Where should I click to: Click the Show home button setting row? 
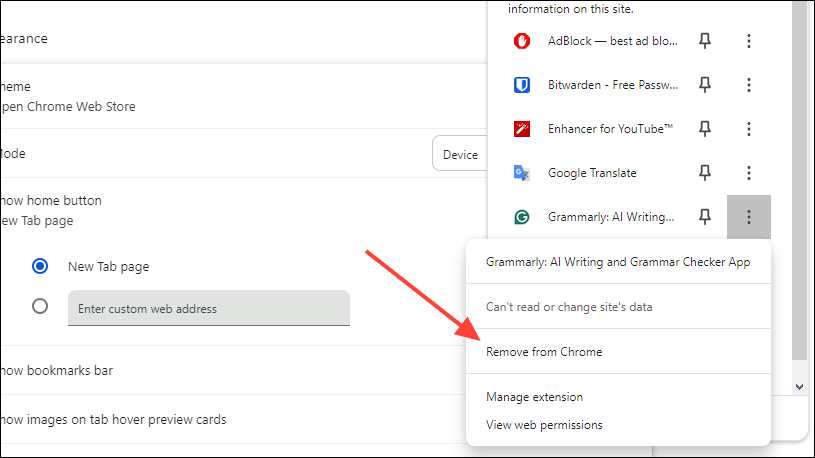[243, 211]
